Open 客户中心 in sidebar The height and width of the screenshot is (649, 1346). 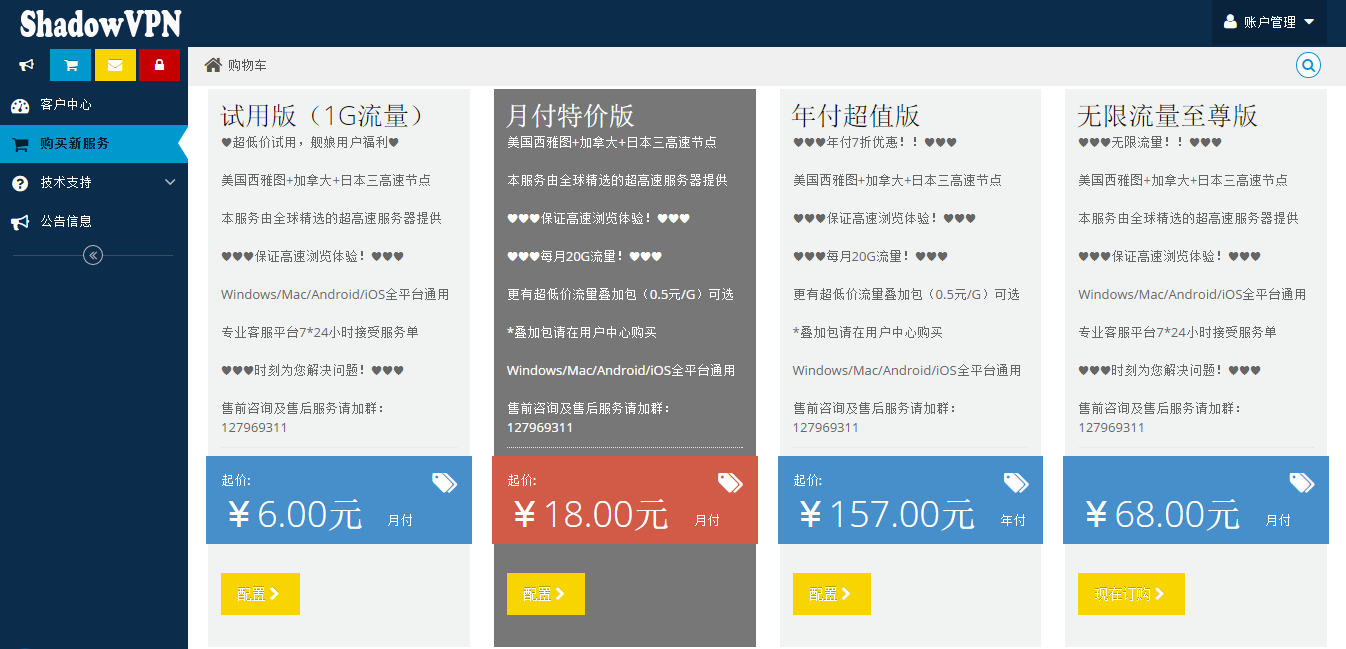(x=94, y=105)
